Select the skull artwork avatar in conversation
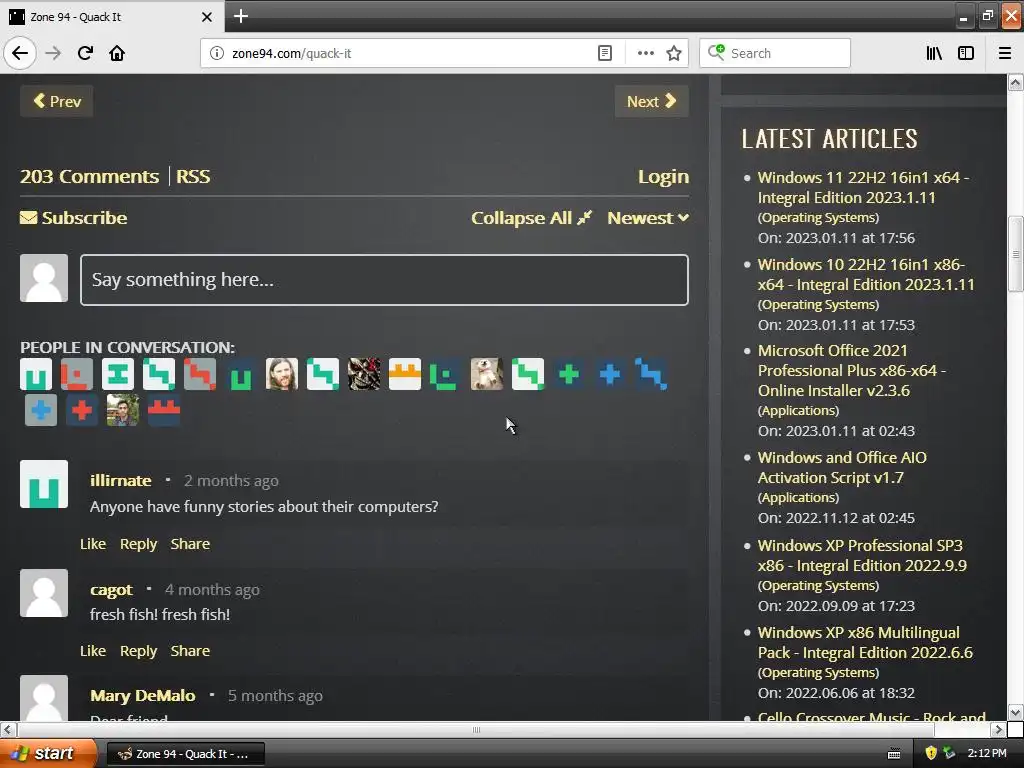Screen dimensions: 1024x768 [x=364, y=374]
